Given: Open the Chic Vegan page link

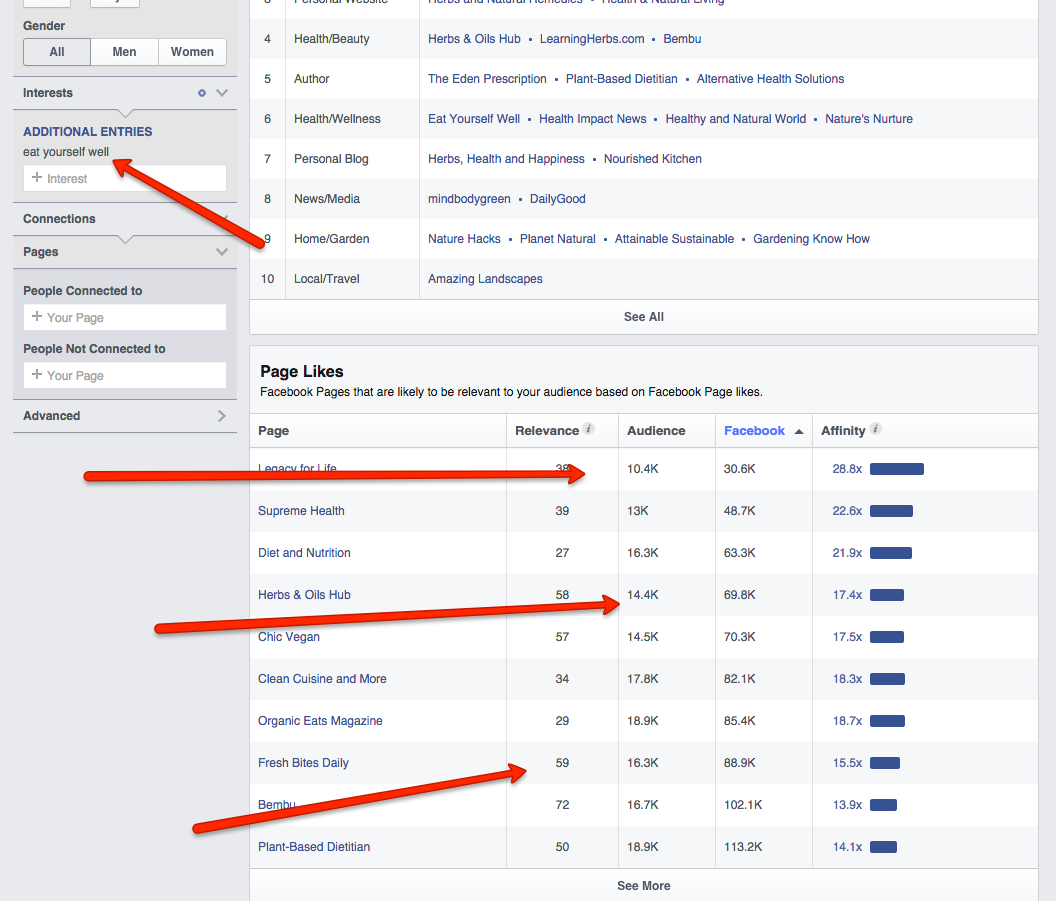Looking at the screenshot, I should pyautogui.click(x=289, y=637).
